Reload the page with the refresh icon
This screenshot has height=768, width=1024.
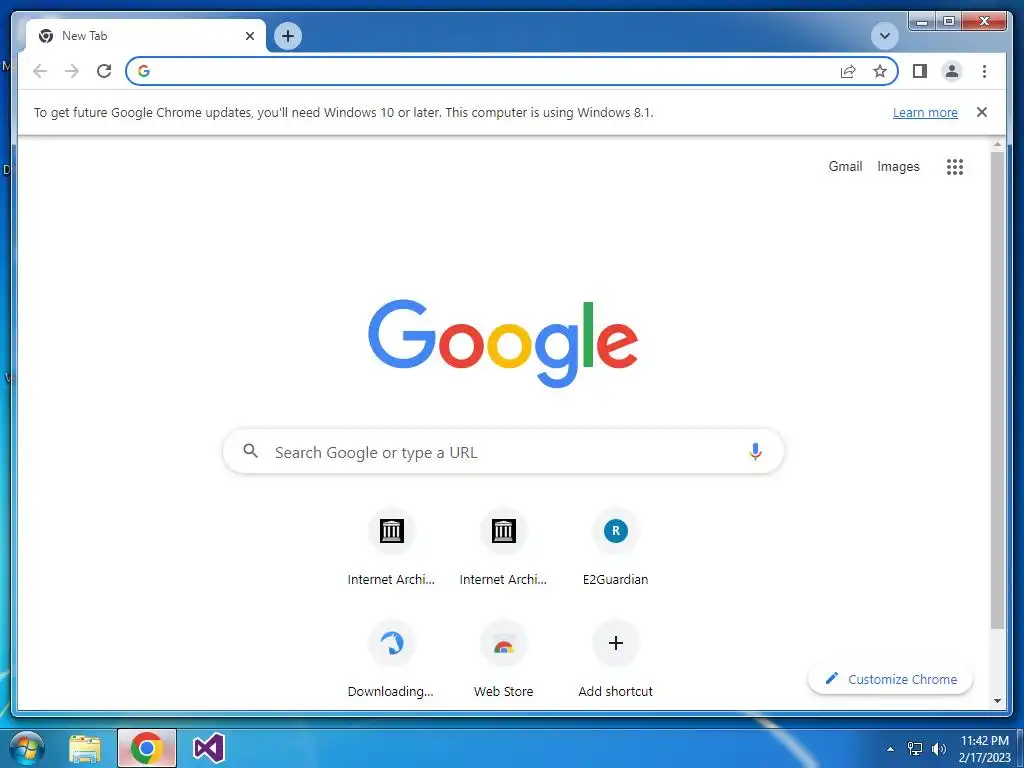point(104,71)
